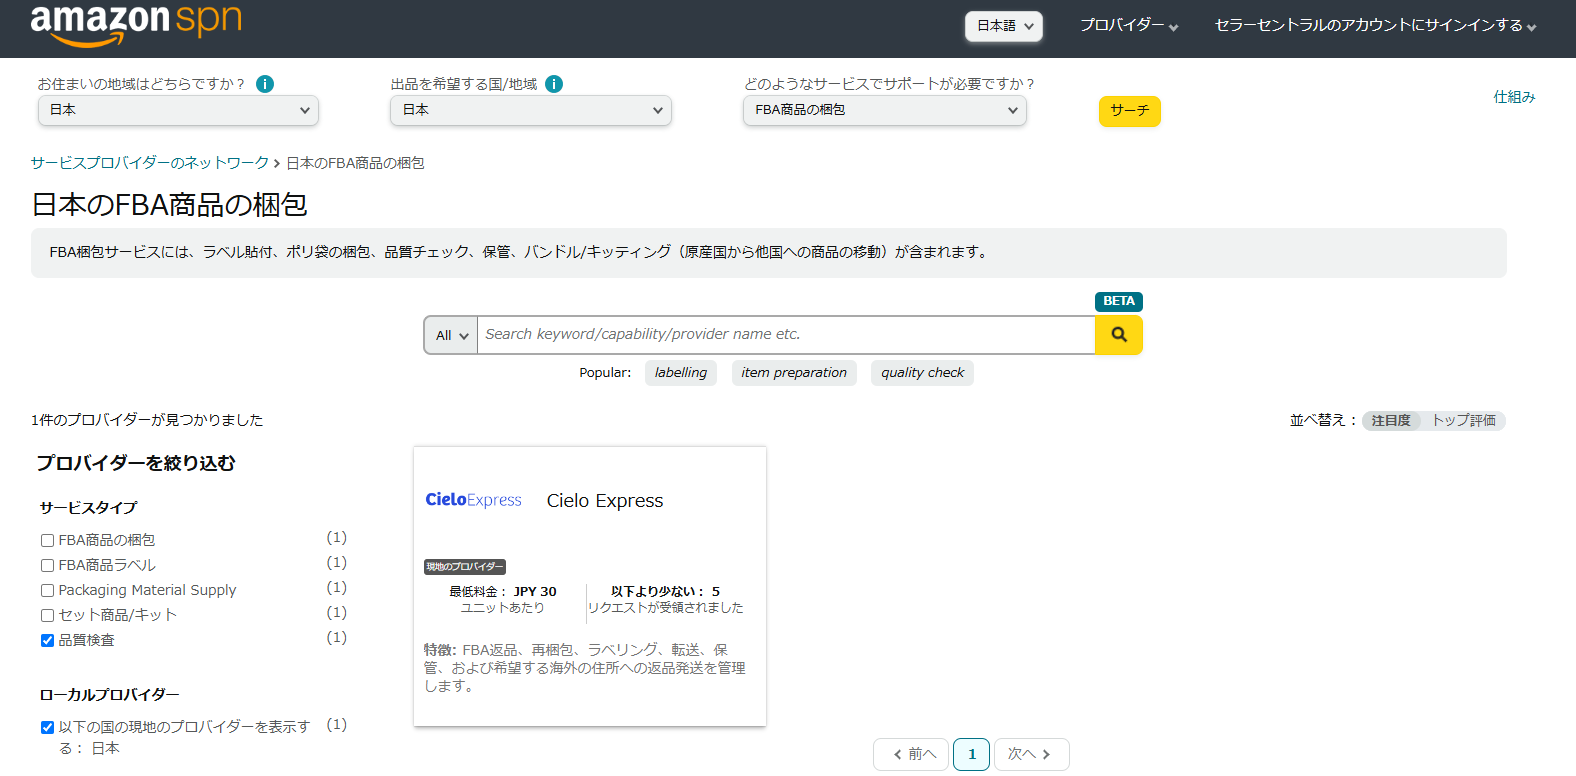Click the BETA badge above search
The width and height of the screenshot is (1576, 776).
click(1119, 301)
